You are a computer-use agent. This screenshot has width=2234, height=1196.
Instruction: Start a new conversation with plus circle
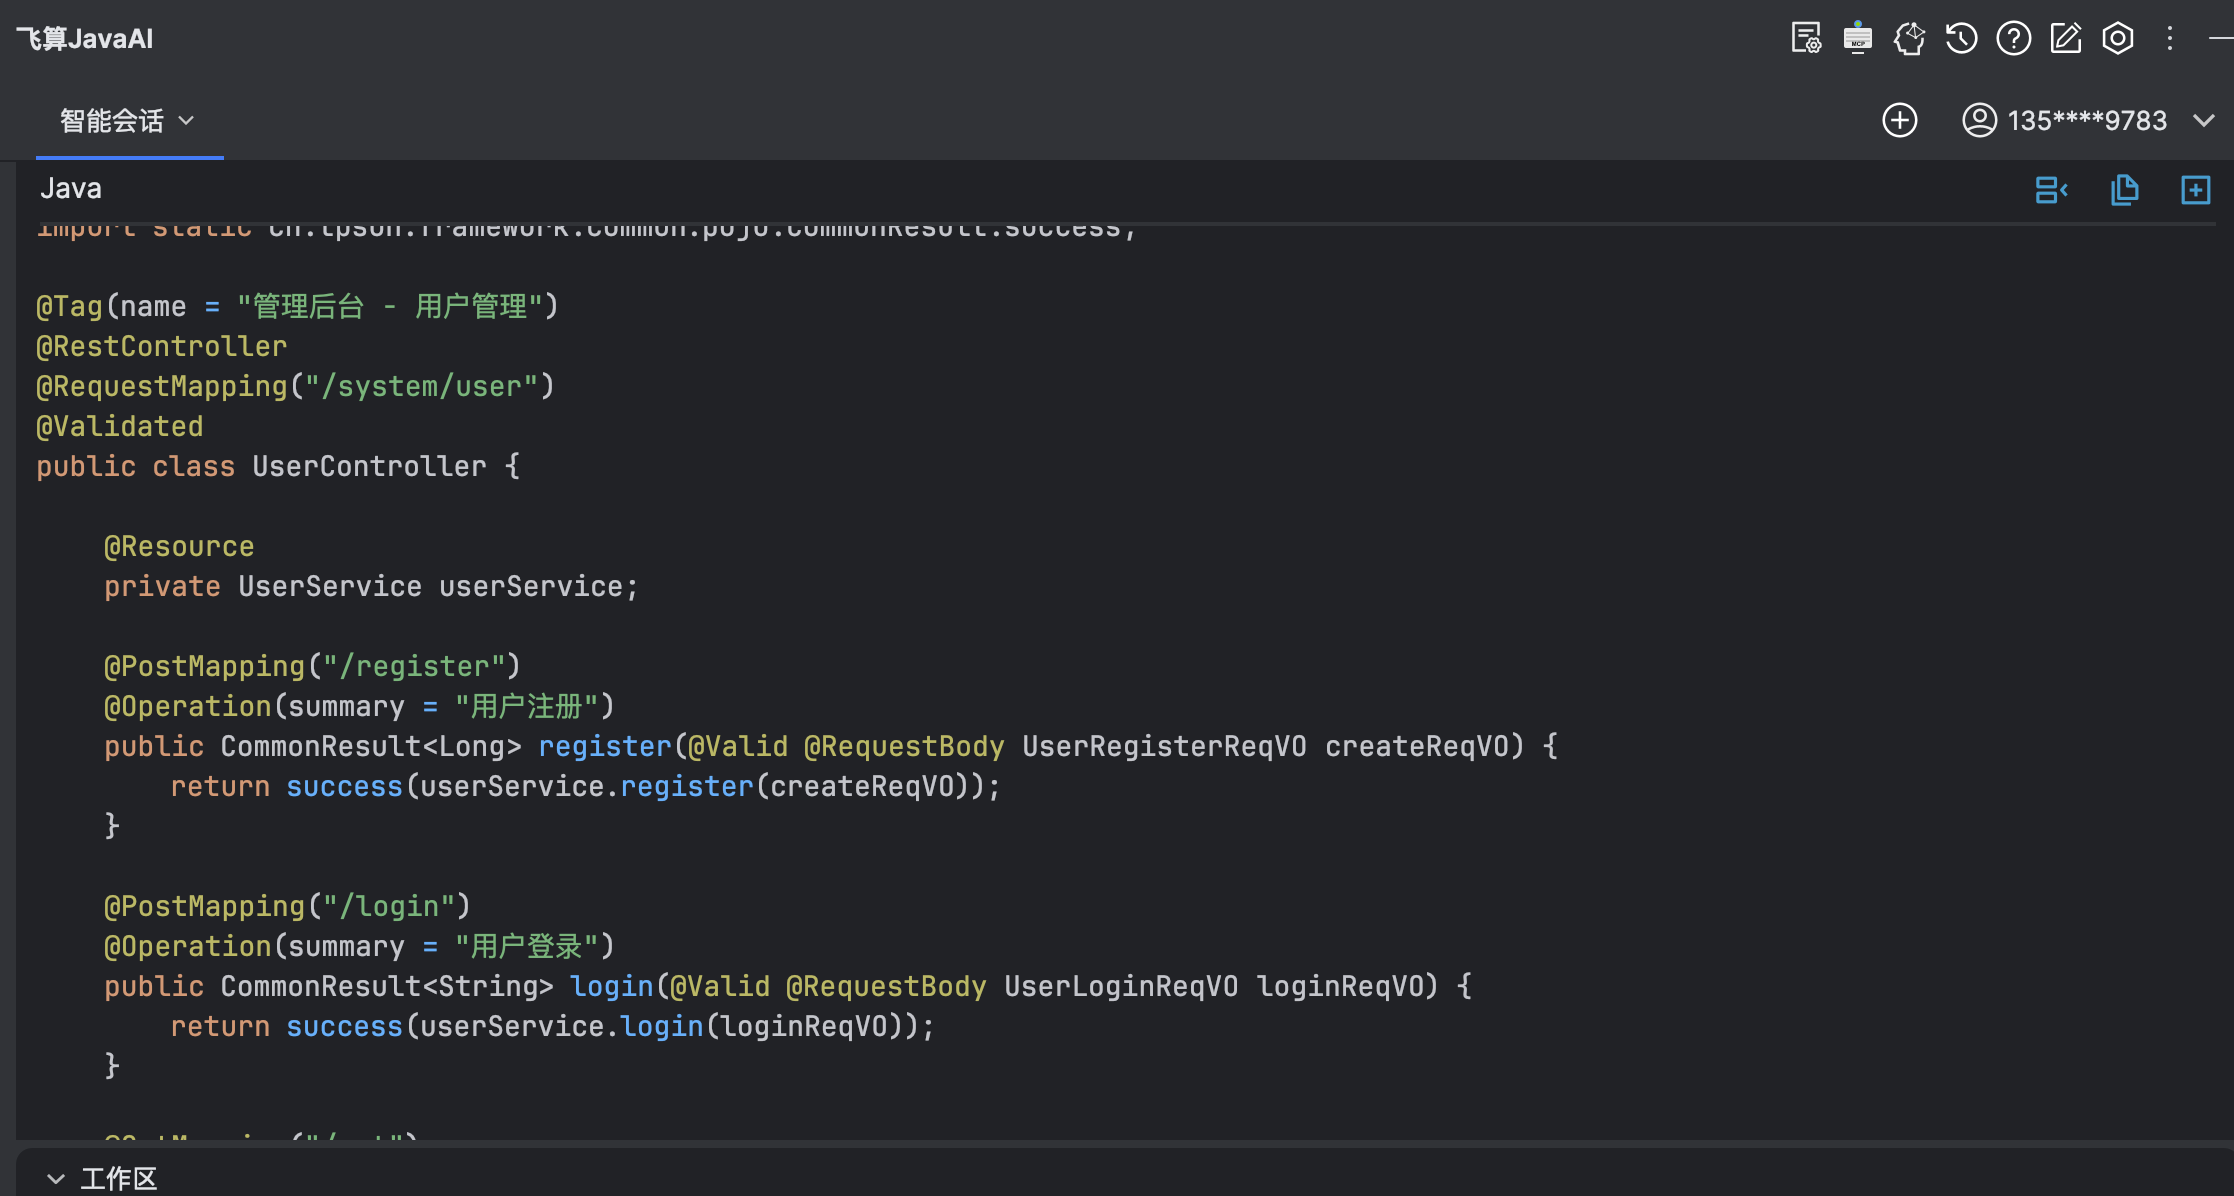click(1900, 120)
